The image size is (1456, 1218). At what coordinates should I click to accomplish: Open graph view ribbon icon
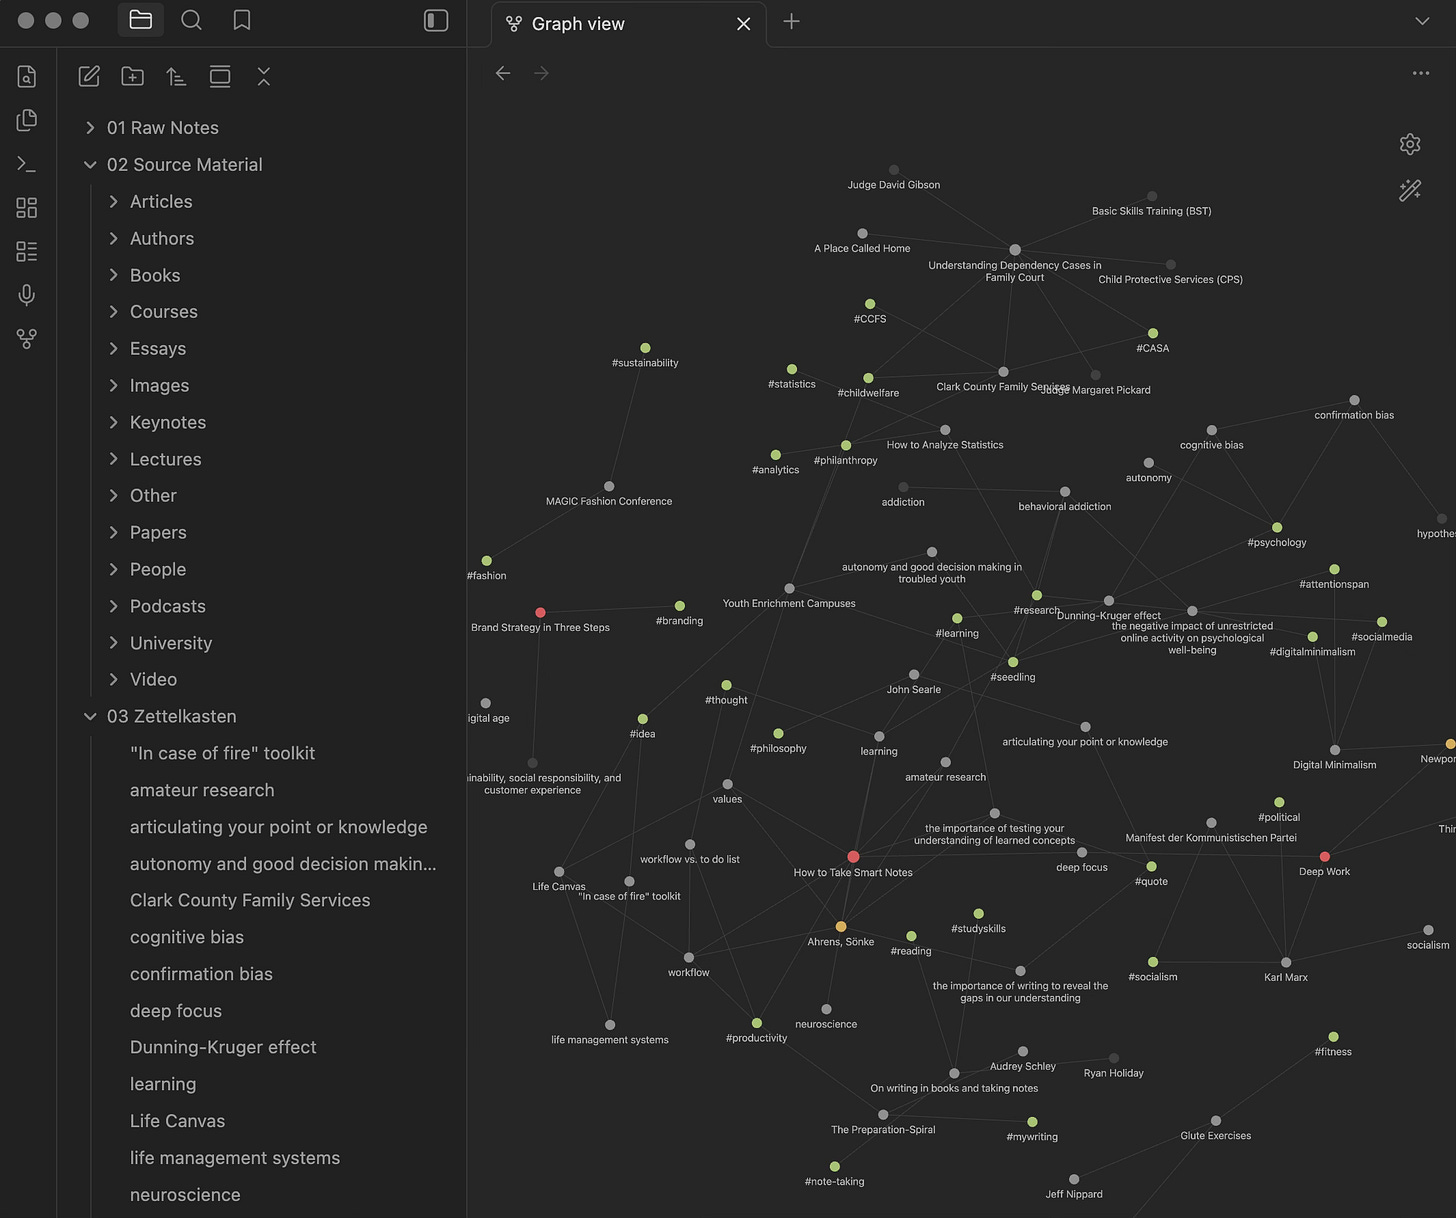click(x=27, y=339)
